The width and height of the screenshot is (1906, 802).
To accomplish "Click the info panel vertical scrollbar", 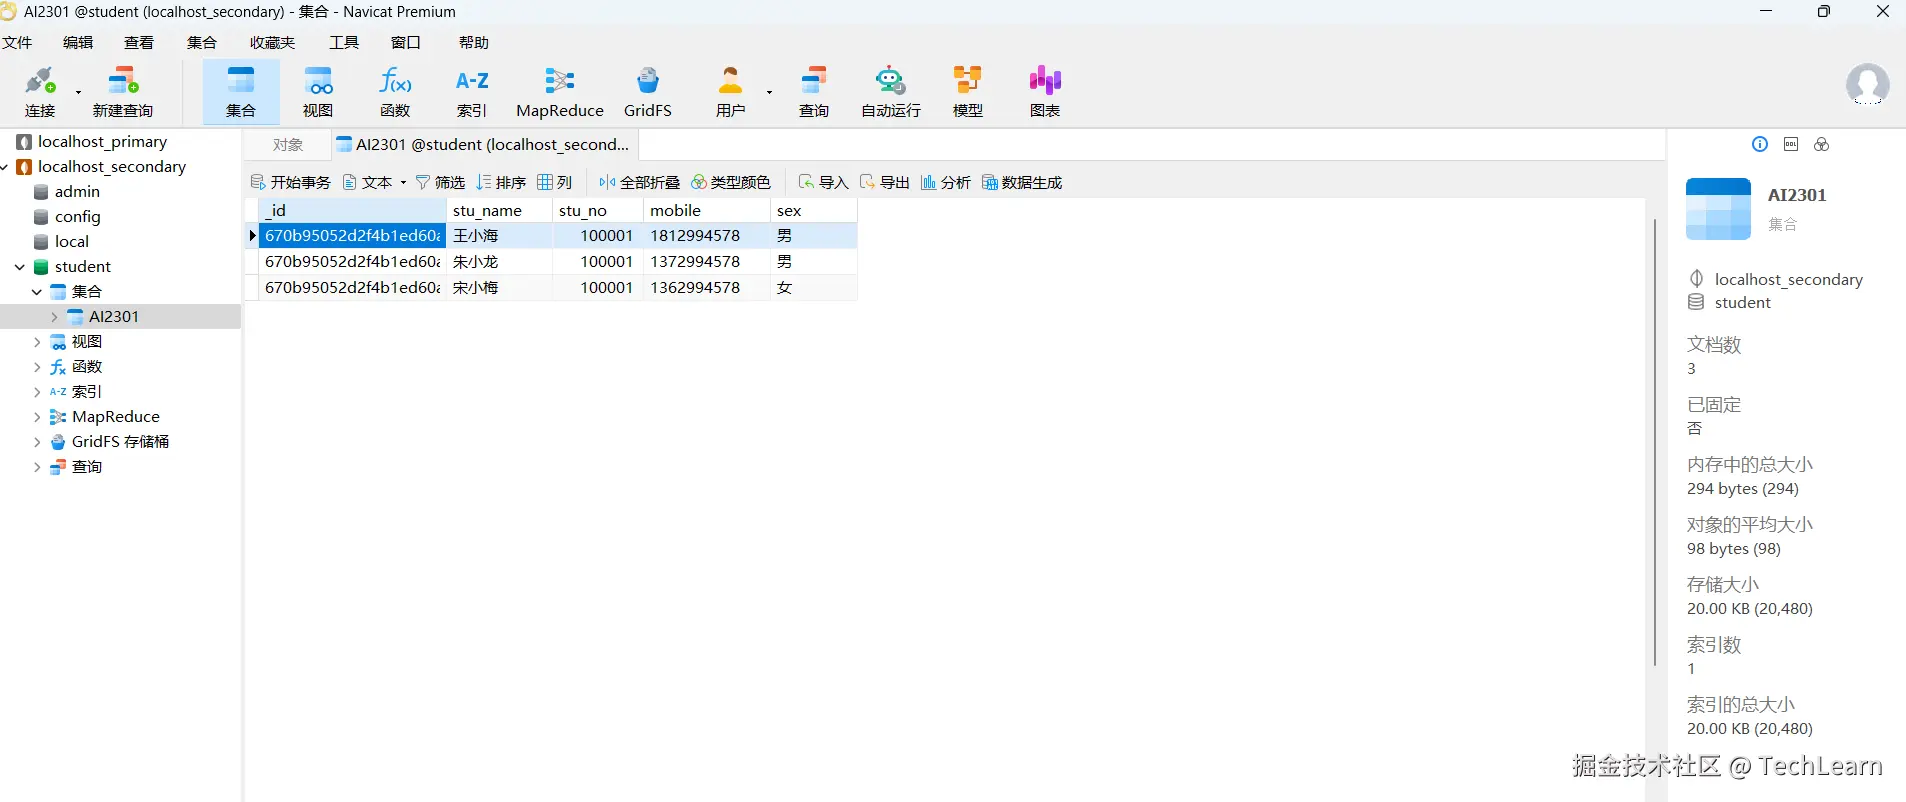I will pyautogui.click(x=1656, y=440).
